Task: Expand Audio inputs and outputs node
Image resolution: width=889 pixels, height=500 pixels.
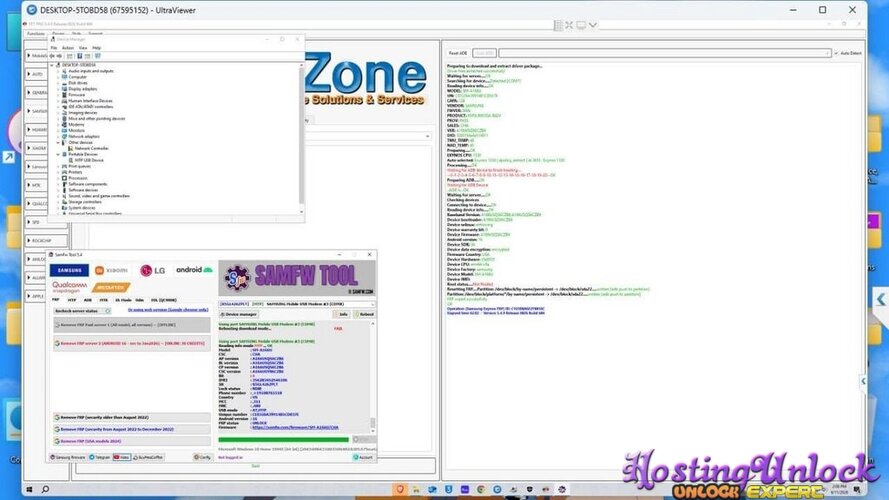Action: click(58, 71)
